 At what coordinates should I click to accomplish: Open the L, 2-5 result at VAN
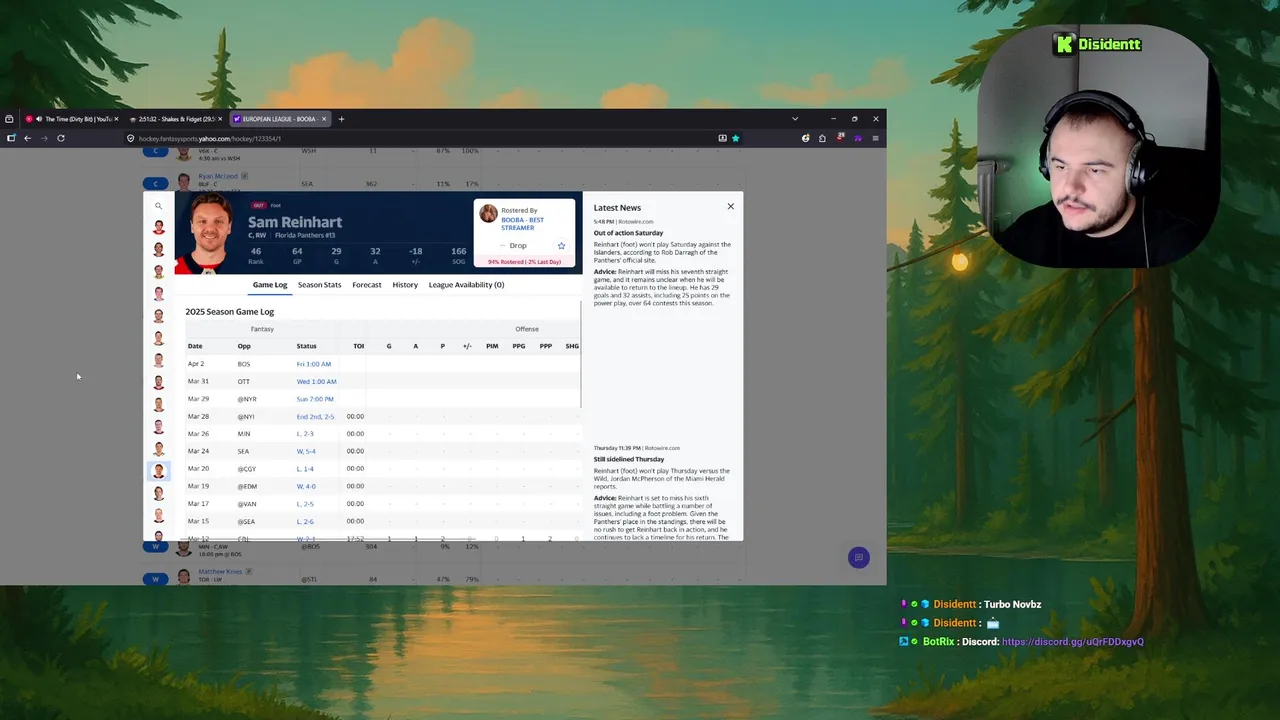[305, 504]
